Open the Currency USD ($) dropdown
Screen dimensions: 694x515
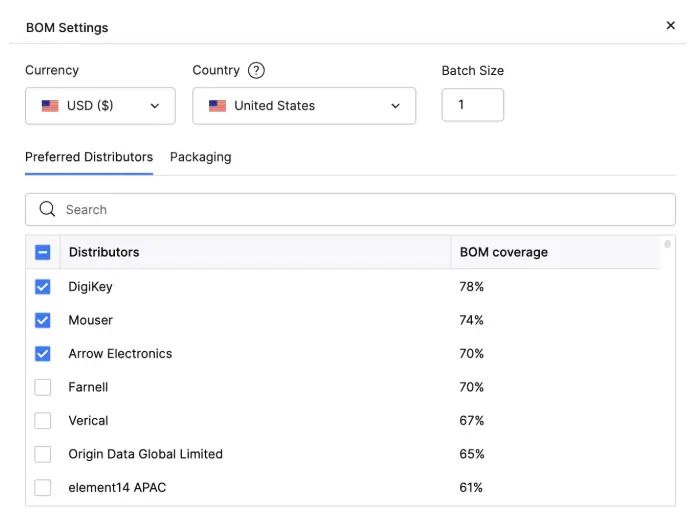click(100, 106)
